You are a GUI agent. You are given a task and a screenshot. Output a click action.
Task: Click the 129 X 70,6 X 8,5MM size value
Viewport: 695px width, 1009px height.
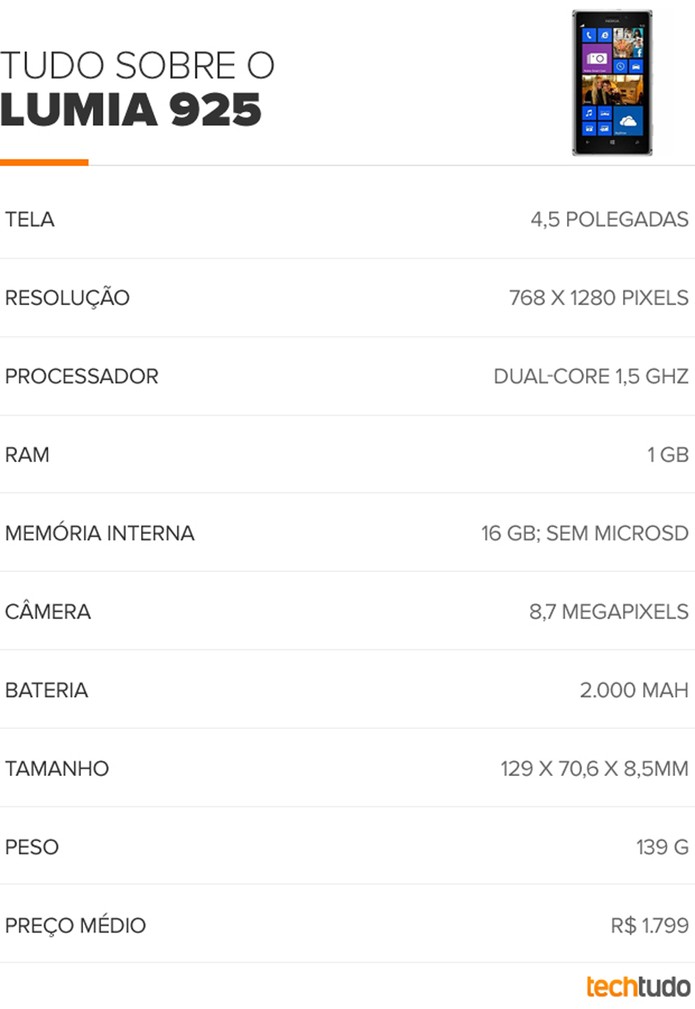pyautogui.click(x=595, y=769)
